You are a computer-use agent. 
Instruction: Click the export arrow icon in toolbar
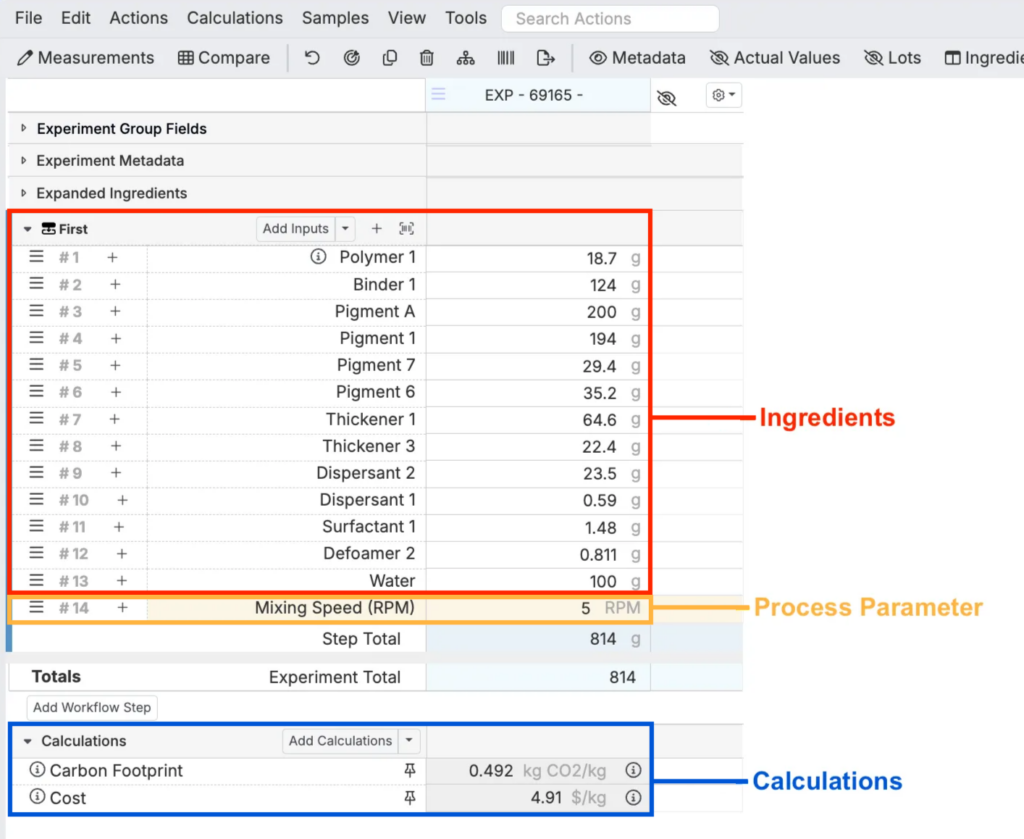coord(545,58)
